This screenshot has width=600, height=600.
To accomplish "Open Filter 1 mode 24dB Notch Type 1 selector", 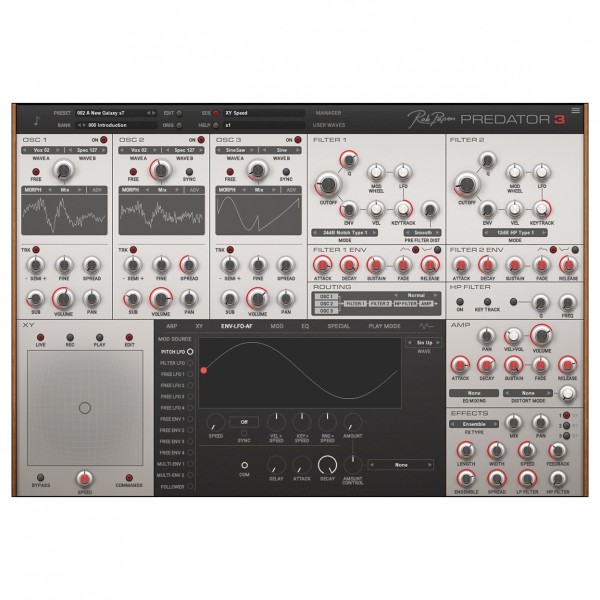I will (x=345, y=233).
